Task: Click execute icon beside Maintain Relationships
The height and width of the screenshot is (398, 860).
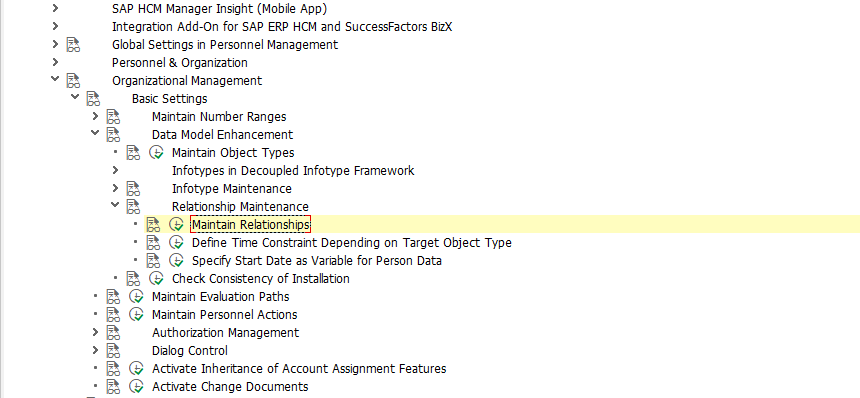Action: (x=176, y=225)
